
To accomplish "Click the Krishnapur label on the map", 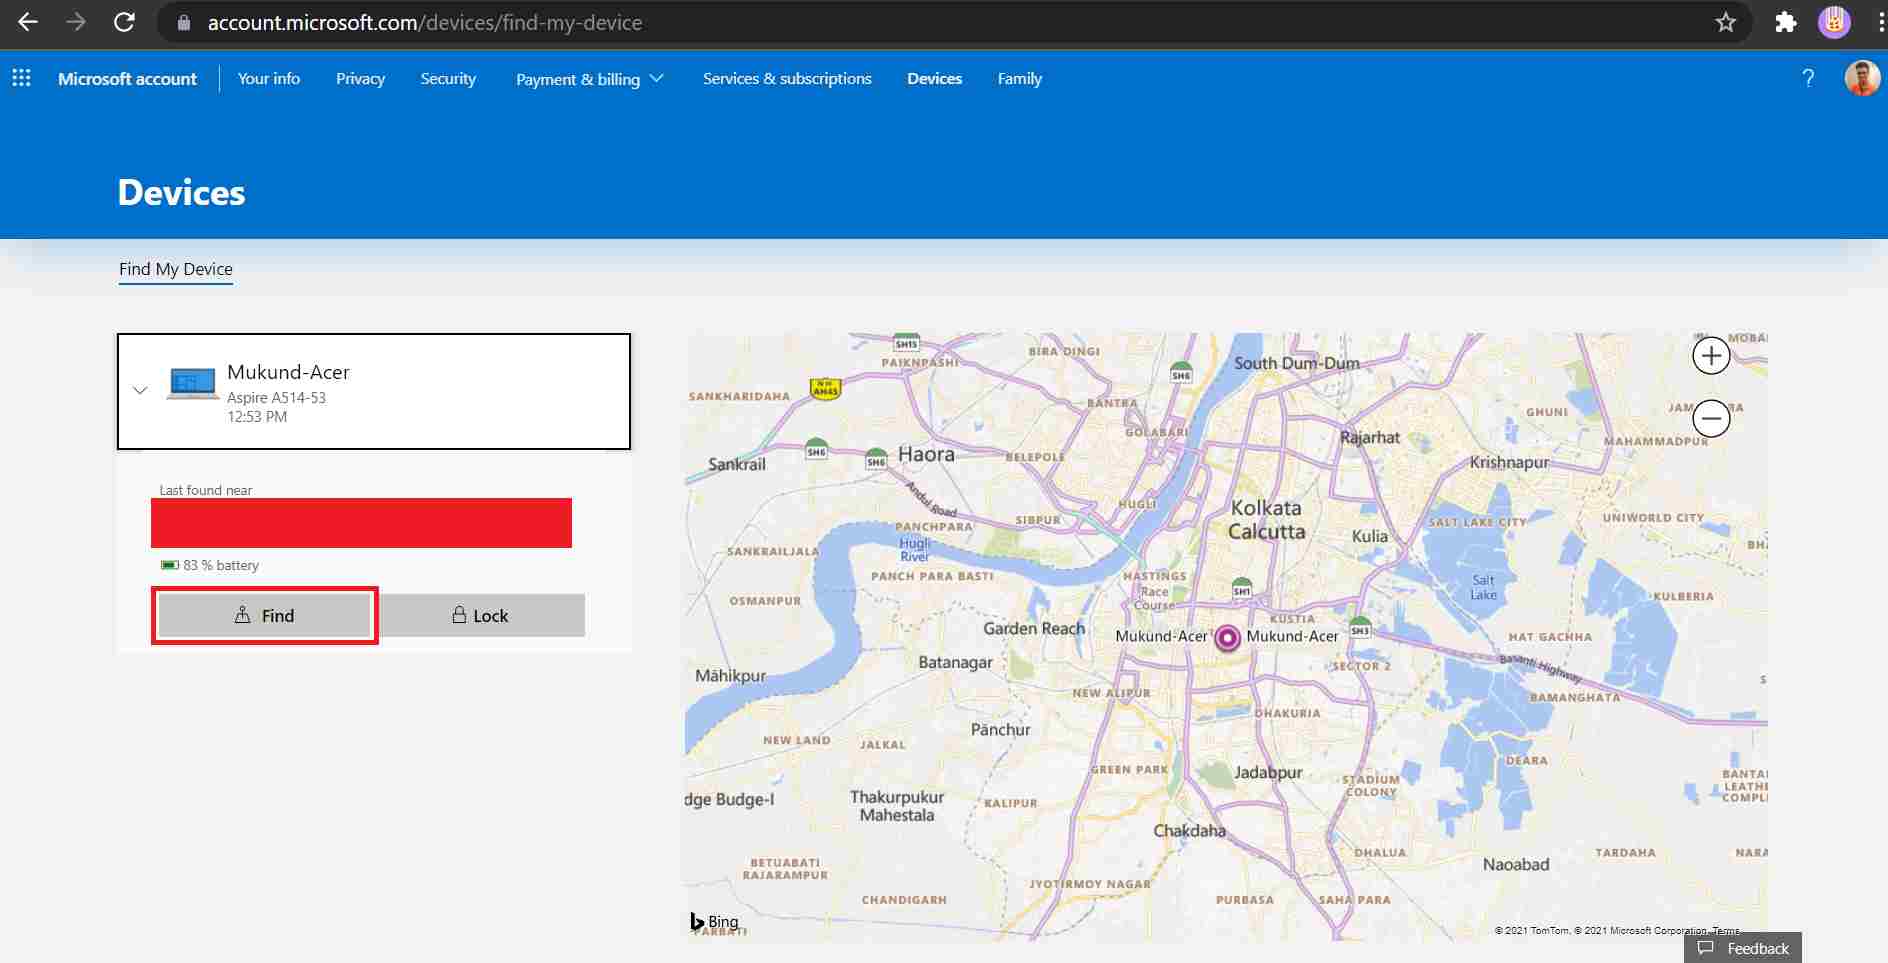I will [x=1509, y=462].
